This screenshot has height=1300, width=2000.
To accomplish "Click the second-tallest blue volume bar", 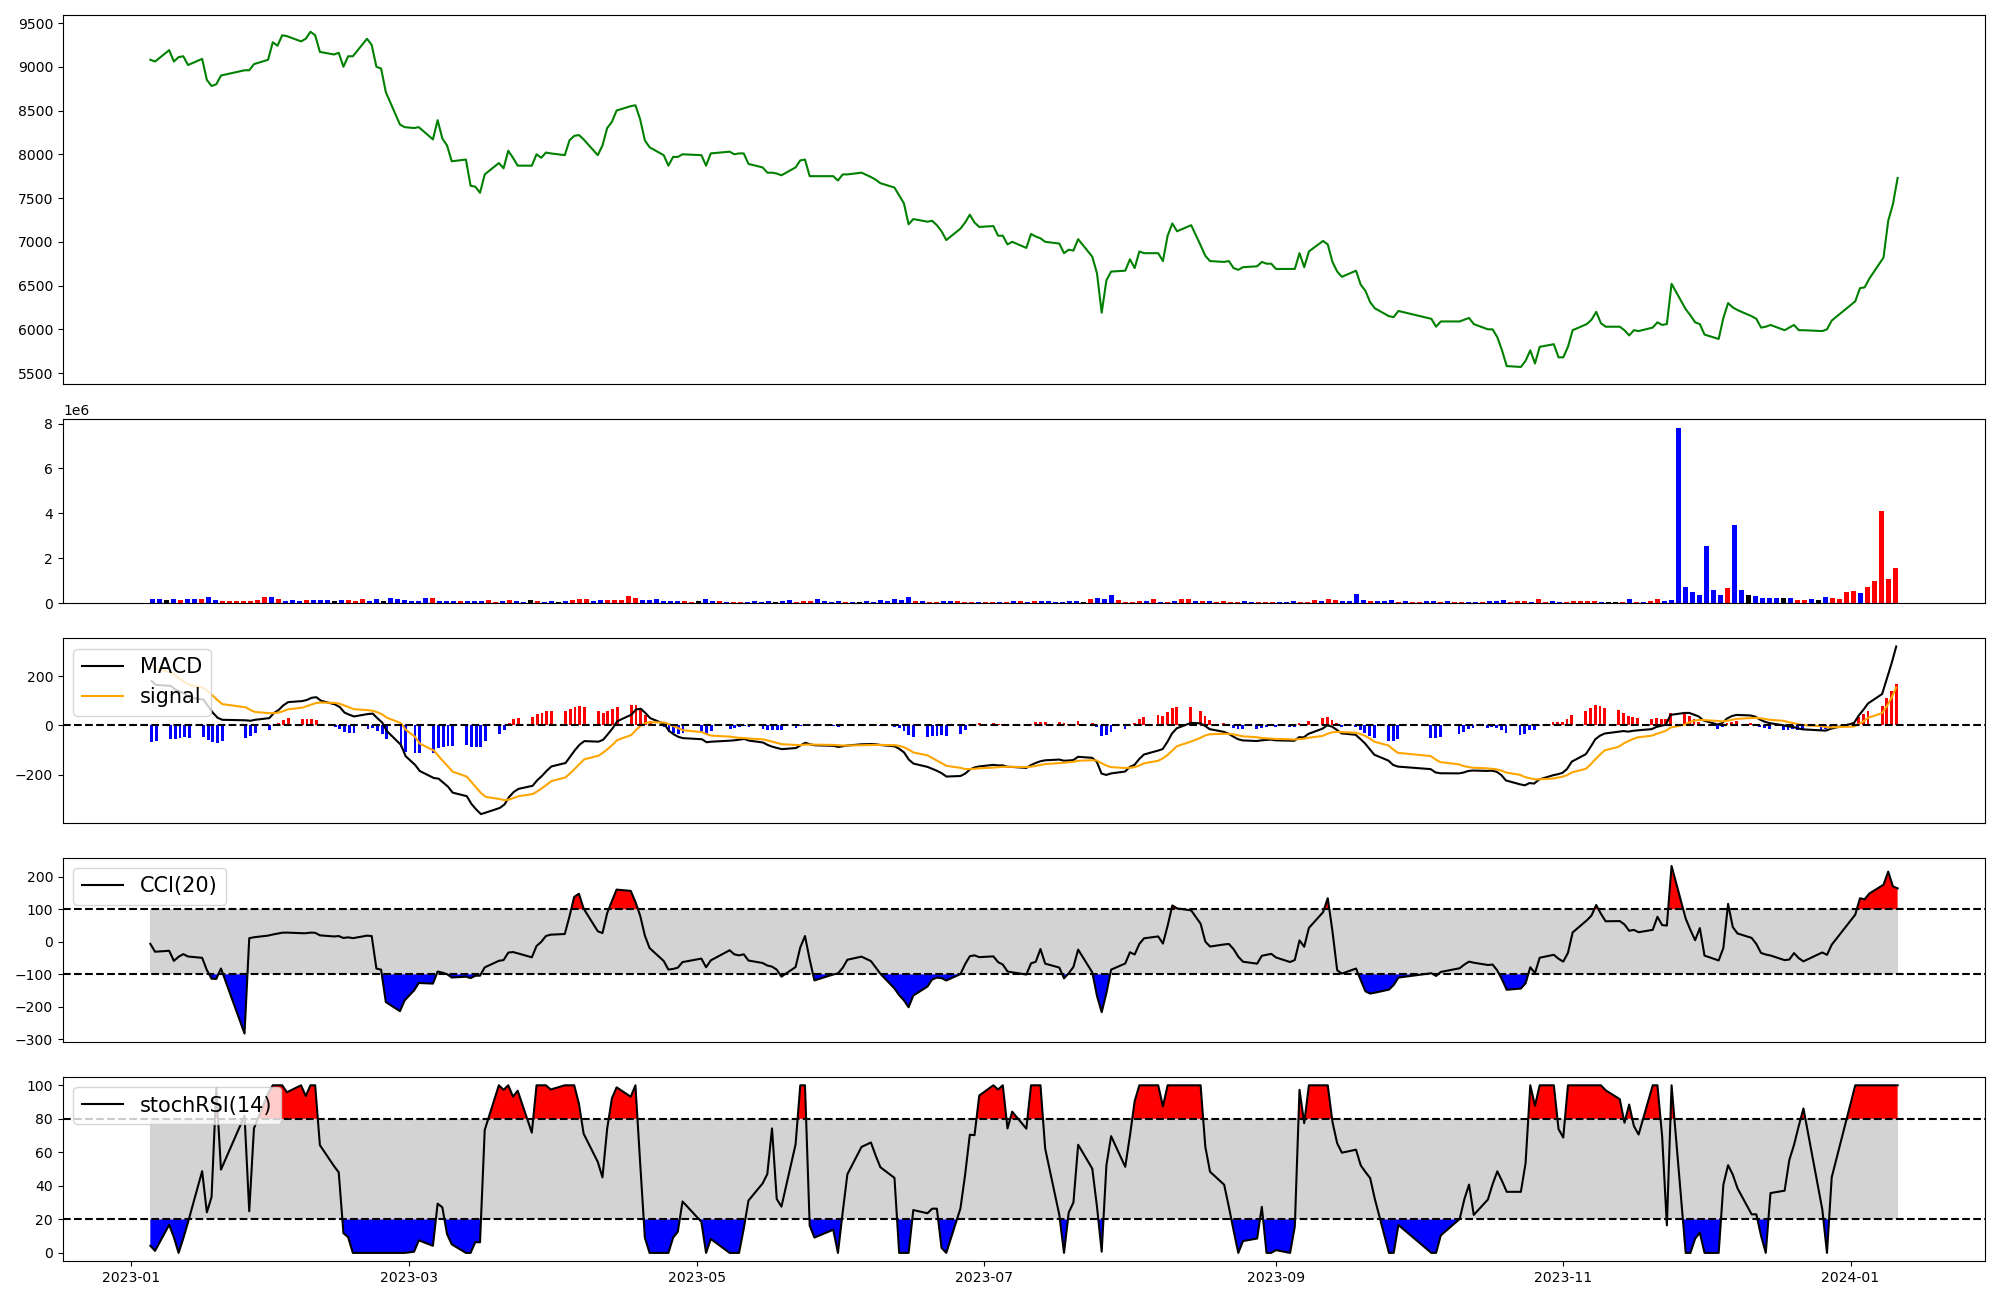I will (1734, 564).
